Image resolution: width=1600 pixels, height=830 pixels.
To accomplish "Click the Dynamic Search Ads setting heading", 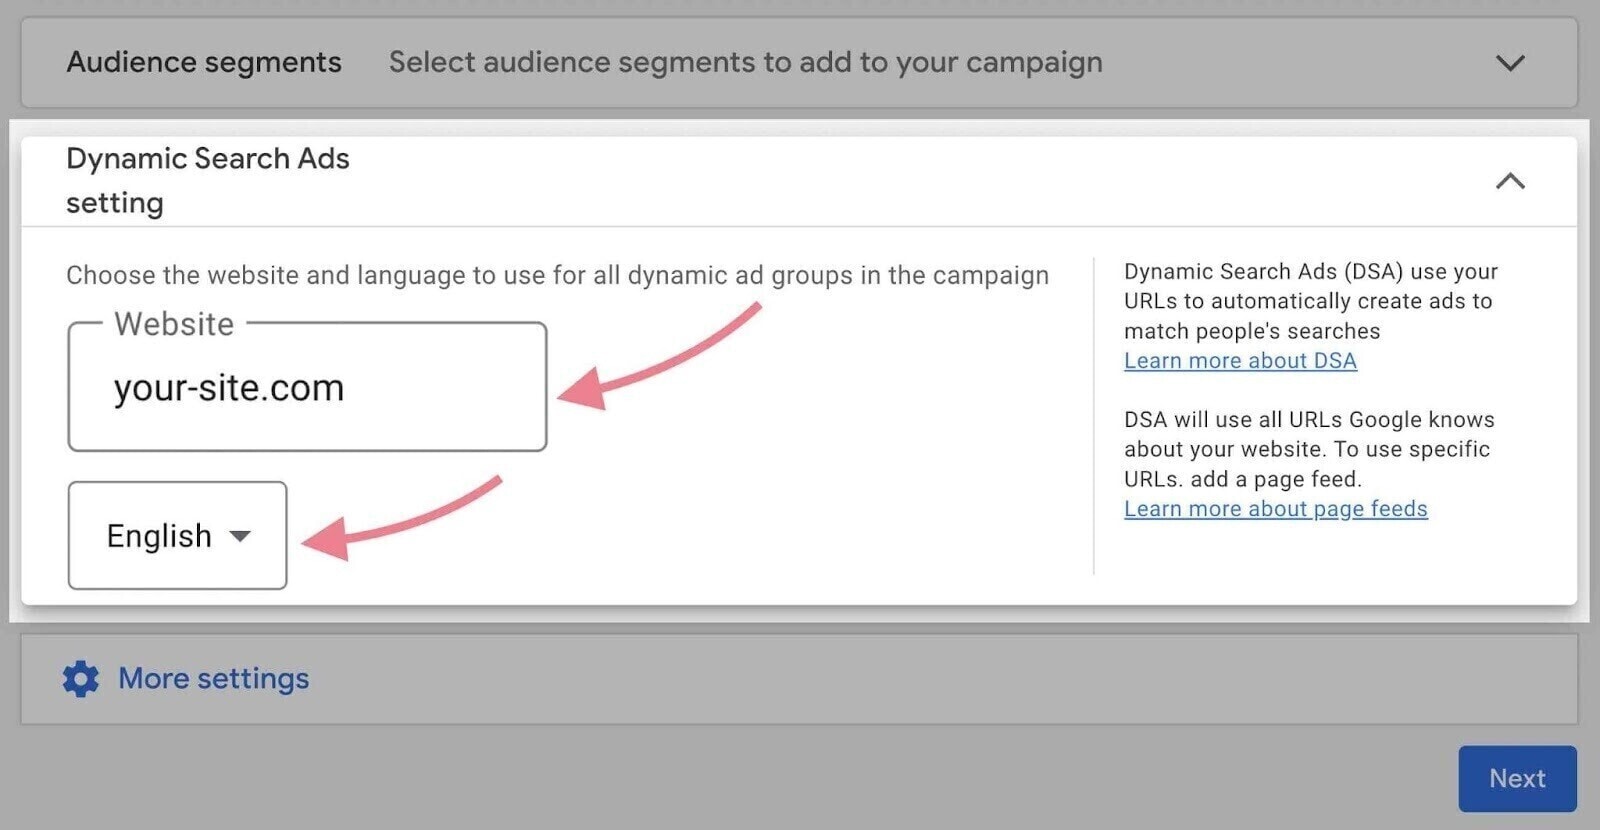I will pyautogui.click(x=207, y=180).
